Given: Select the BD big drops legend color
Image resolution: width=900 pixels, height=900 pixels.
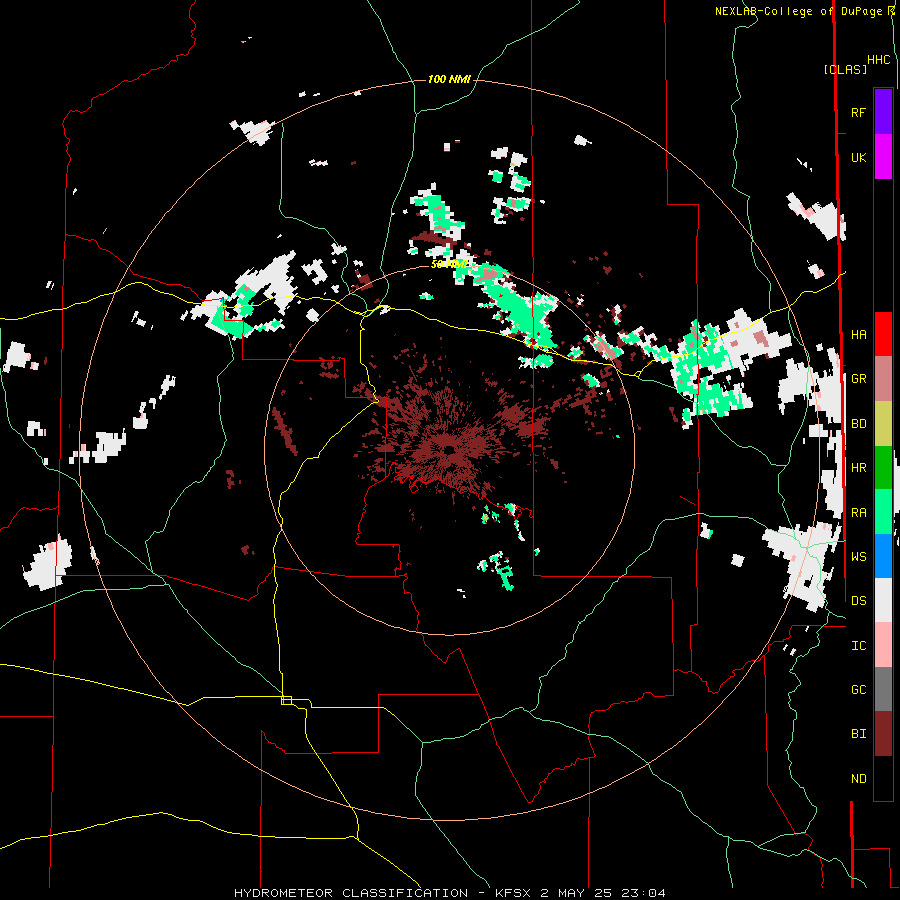Looking at the screenshot, I should coord(883,423).
